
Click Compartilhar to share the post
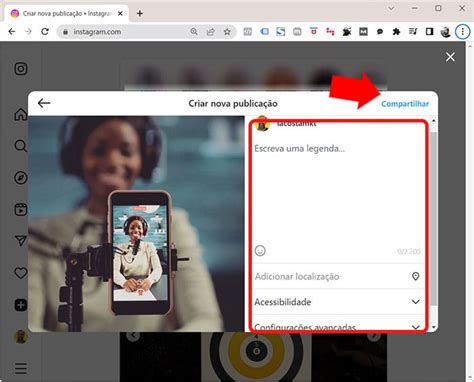405,104
